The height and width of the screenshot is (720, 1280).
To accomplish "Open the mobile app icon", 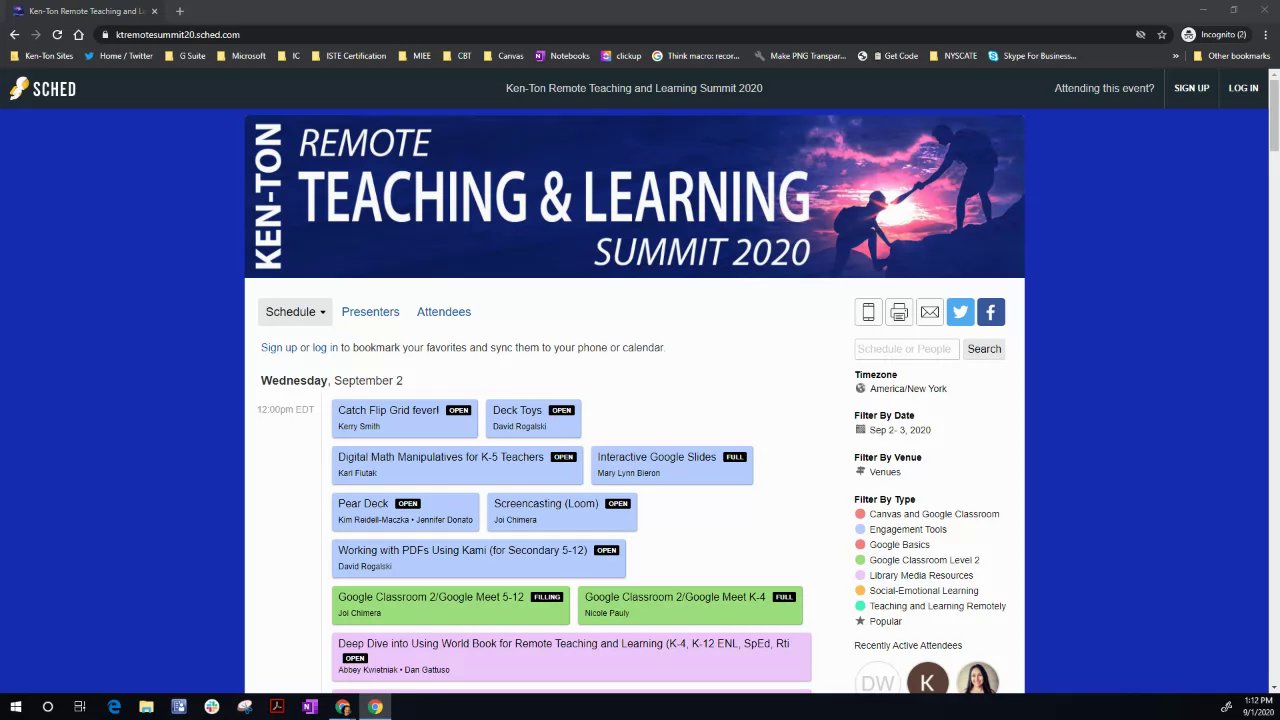I will point(868,312).
